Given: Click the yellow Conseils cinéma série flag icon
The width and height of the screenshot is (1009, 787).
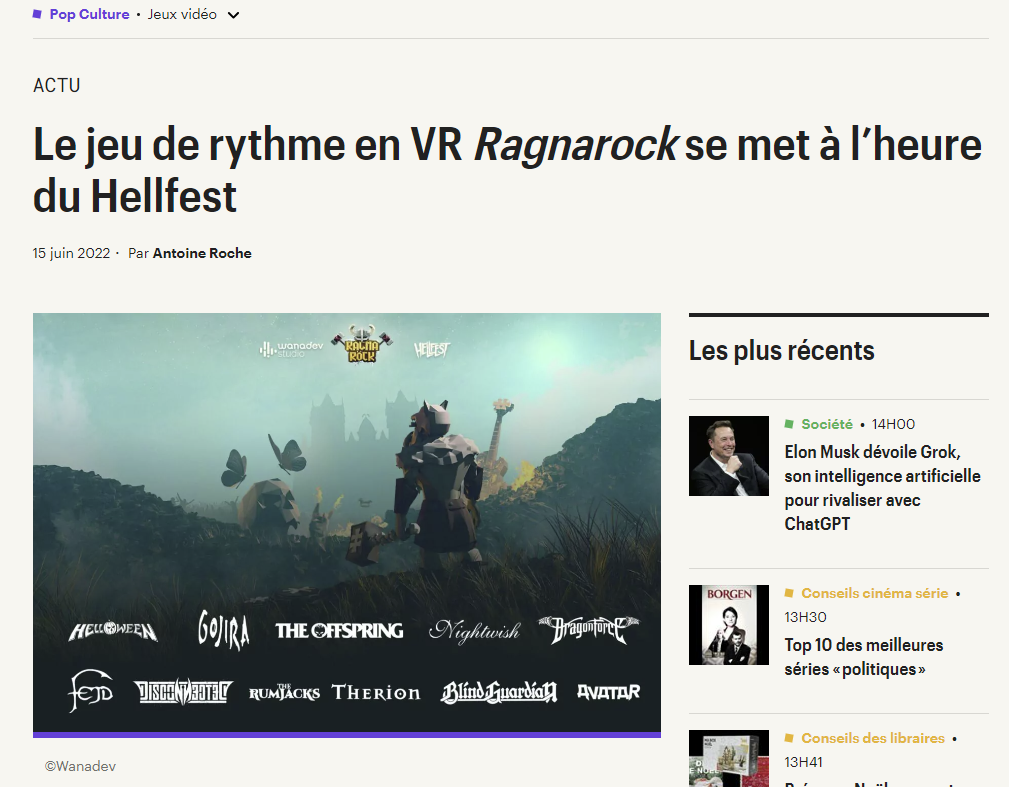Looking at the screenshot, I should 789,593.
